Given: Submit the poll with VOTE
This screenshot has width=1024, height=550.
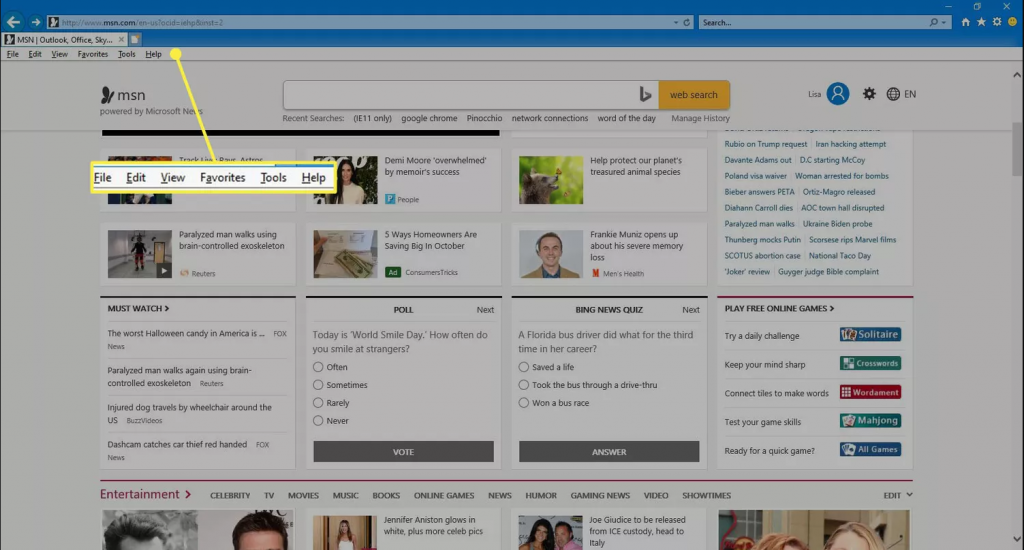Looking at the screenshot, I should point(404,451).
